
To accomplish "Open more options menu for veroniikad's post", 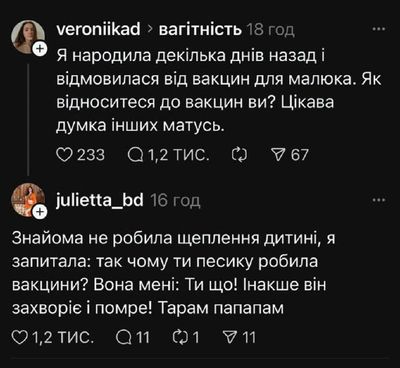I will [379, 29].
